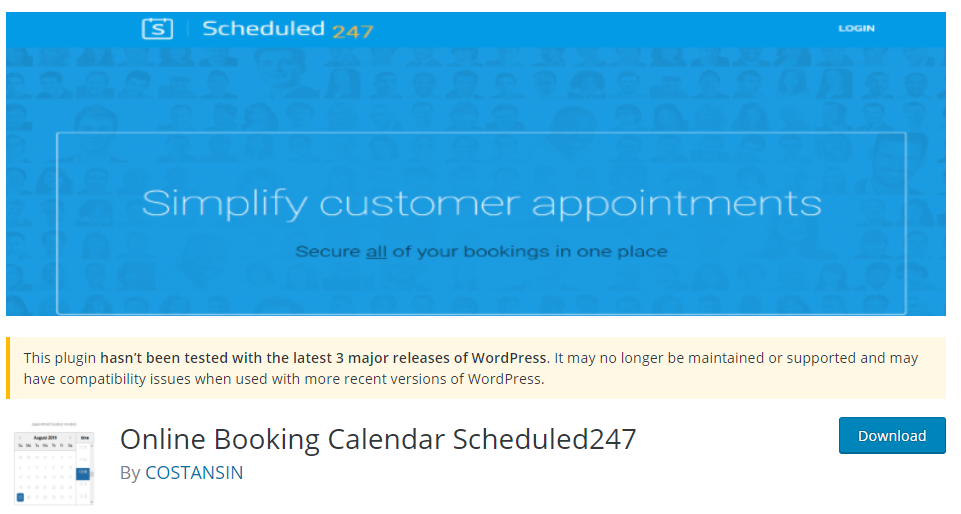Viewport: 961px width, 514px height.
Task: Click the Download button
Action: coord(892,436)
